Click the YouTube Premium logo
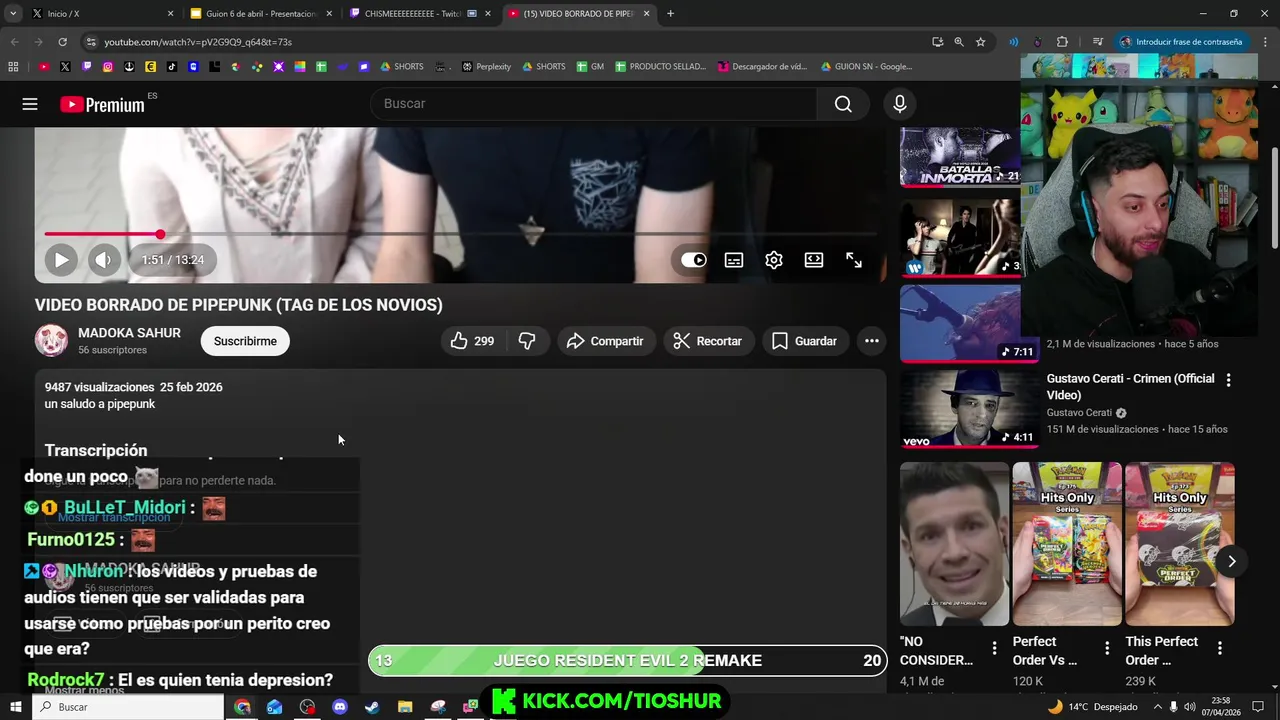The image size is (1280, 720). [102, 104]
